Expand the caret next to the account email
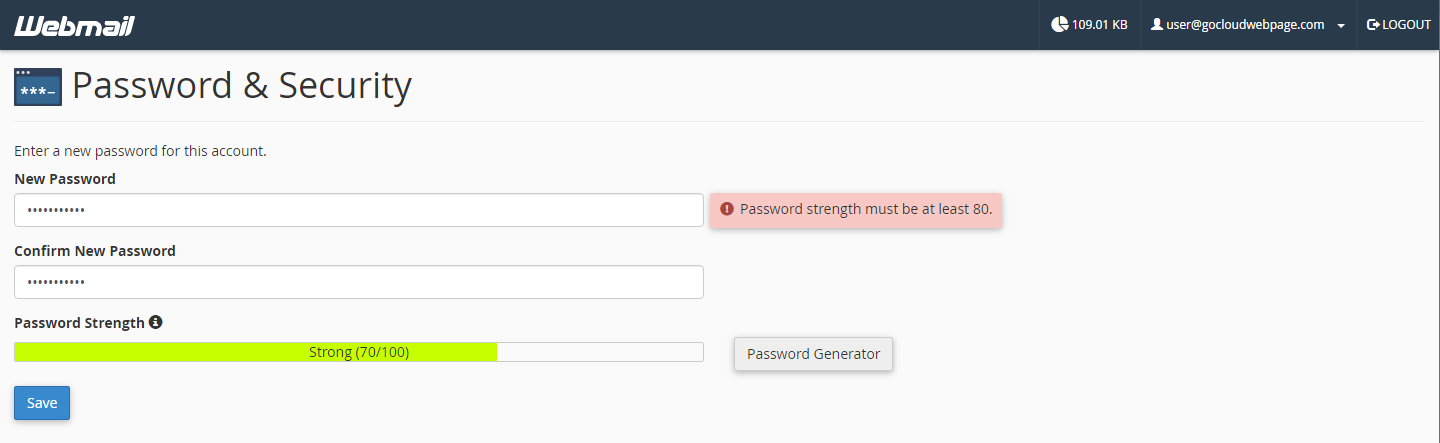Viewport: 1440px width, 443px height. (1340, 26)
